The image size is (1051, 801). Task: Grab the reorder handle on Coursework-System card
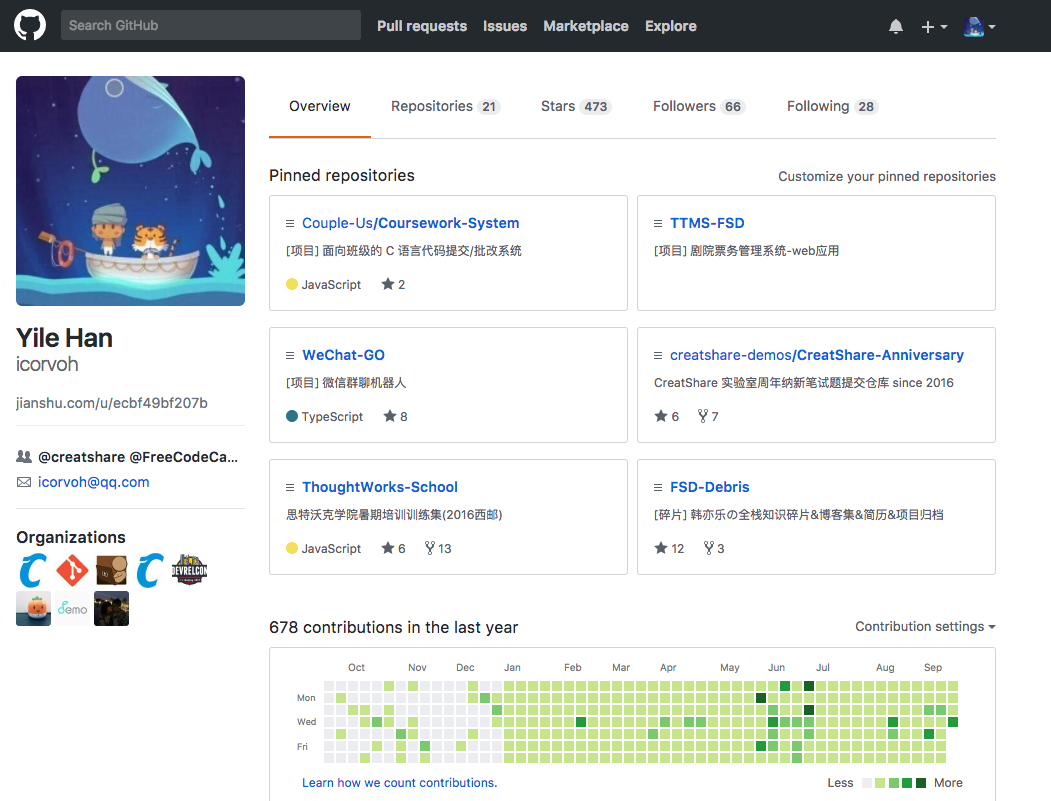click(290, 223)
